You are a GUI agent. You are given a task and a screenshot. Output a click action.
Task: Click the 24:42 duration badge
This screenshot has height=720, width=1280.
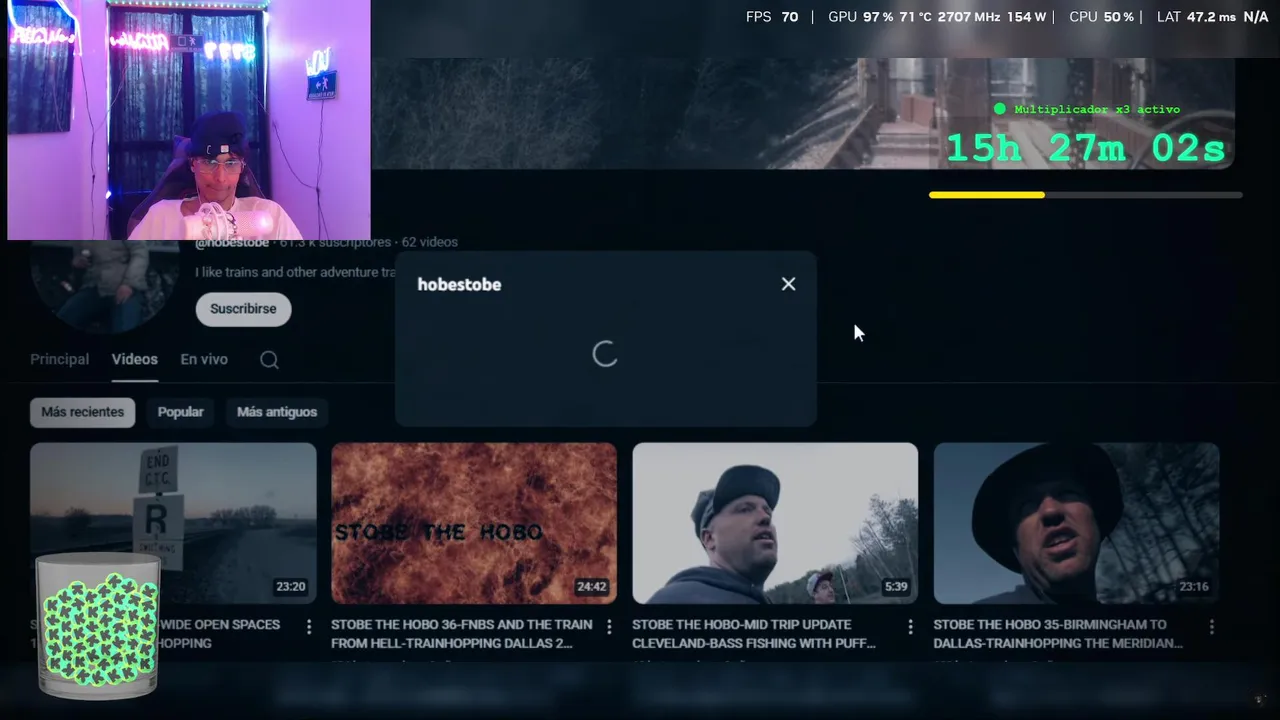point(592,587)
